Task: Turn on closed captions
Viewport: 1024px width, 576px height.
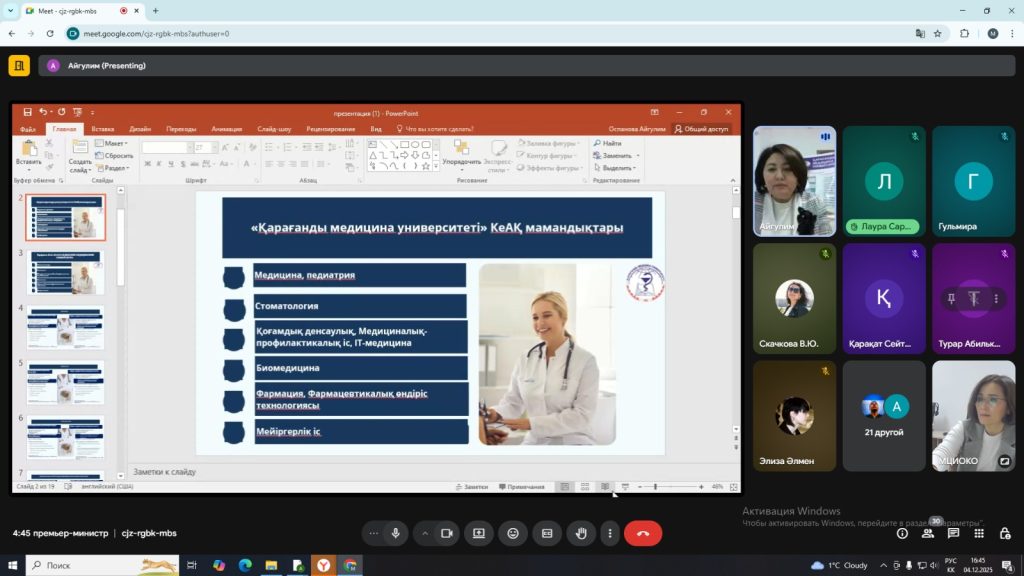Action: (547, 534)
